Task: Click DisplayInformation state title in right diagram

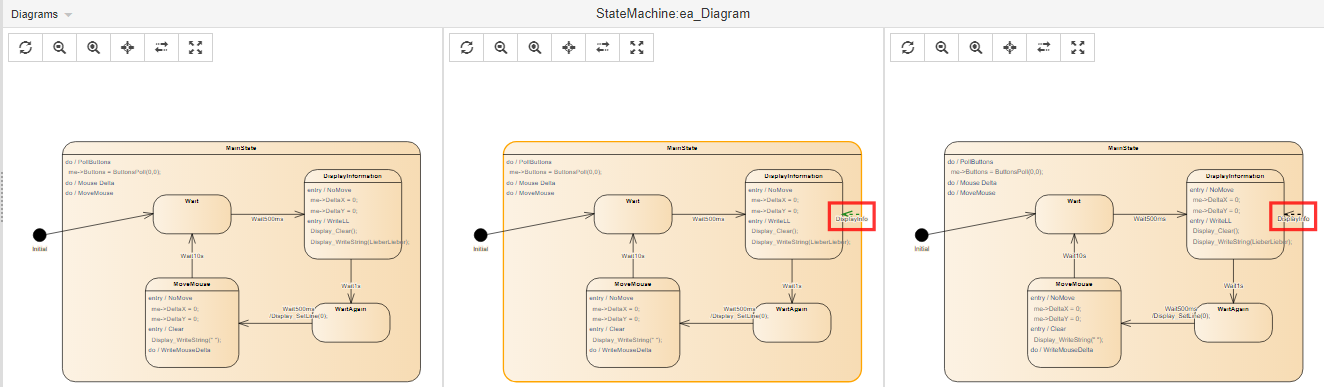Action: [1234, 176]
